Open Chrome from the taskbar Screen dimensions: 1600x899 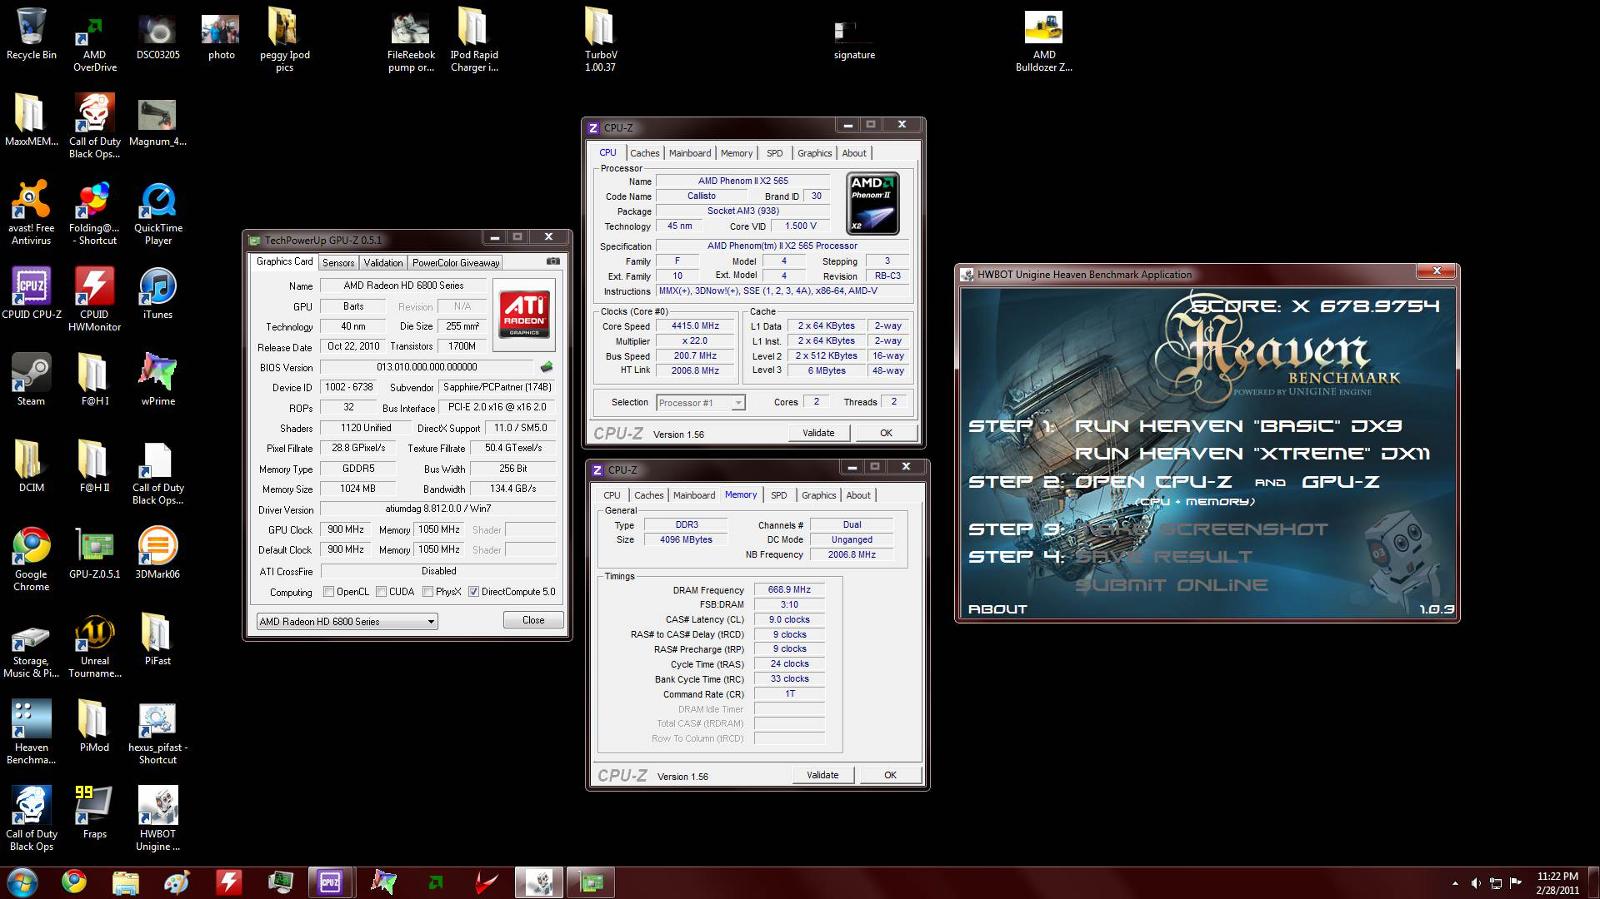pos(74,882)
